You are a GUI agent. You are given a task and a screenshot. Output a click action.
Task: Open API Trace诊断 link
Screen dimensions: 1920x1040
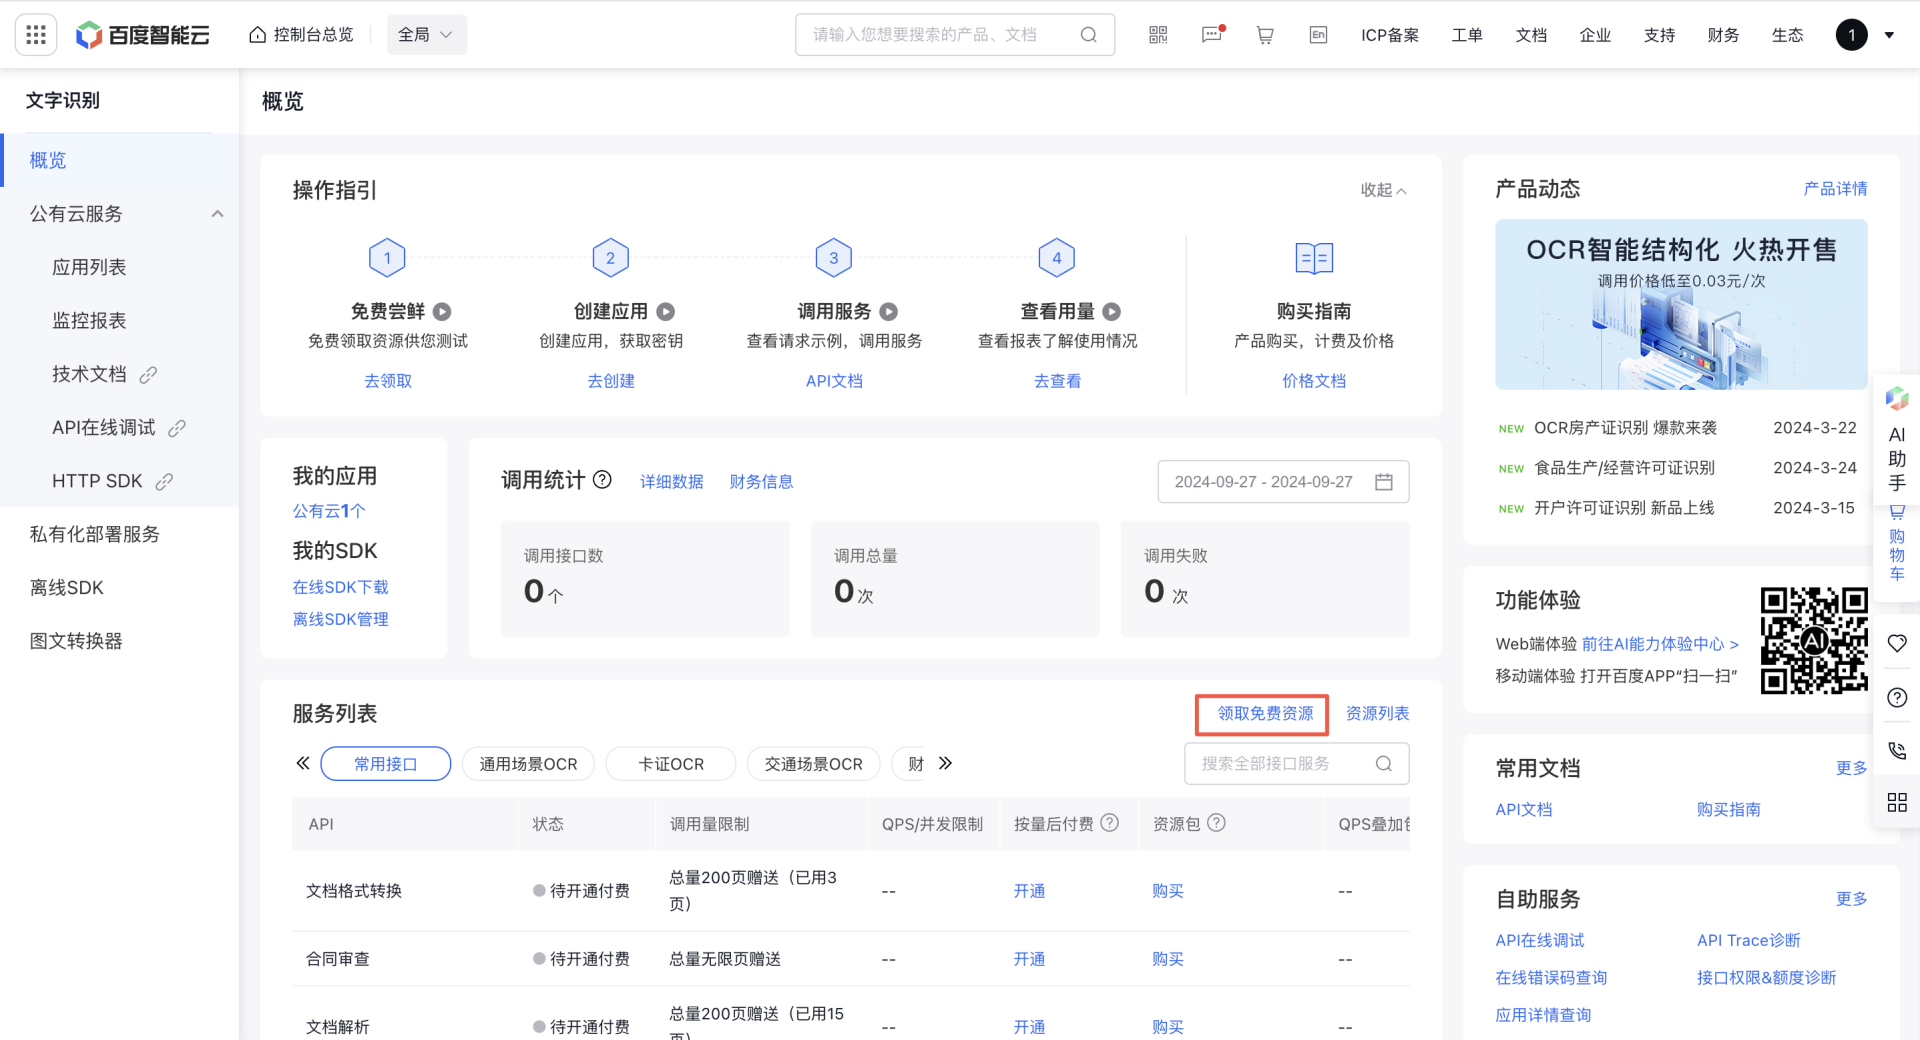click(x=1748, y=940)
